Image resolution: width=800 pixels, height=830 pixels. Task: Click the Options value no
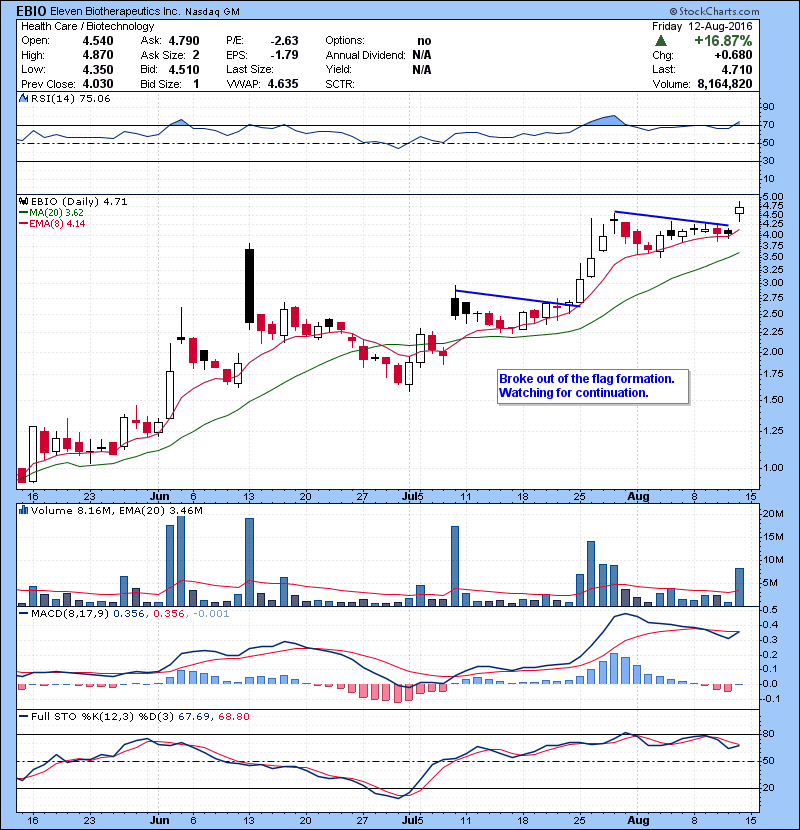[x=424, y=41]
